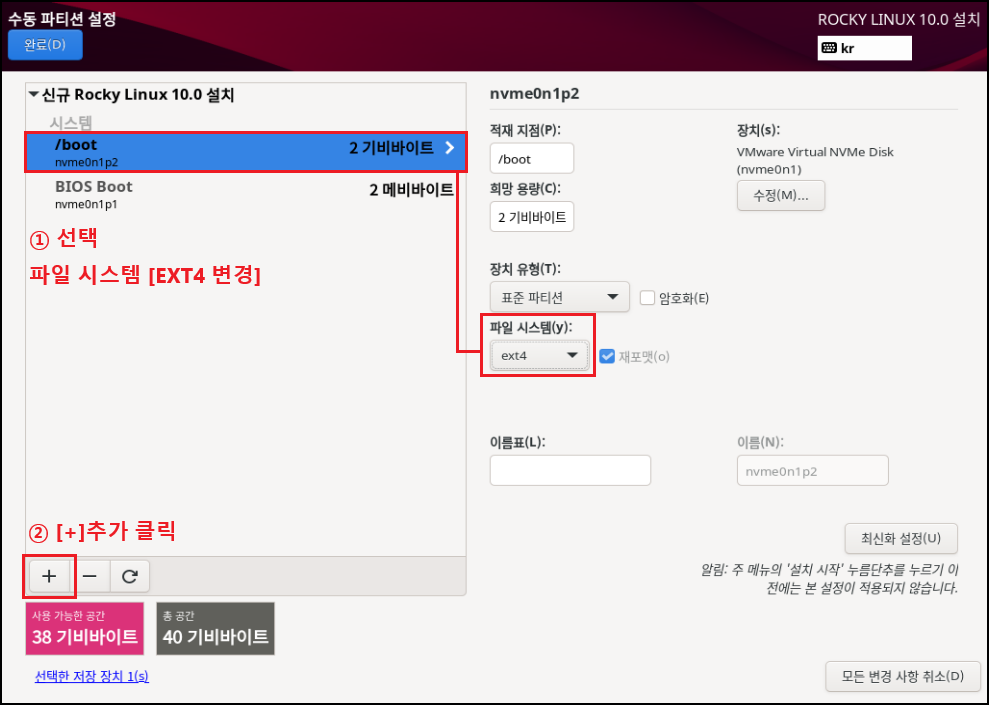Screen dimensions: 989x705
Task: Click the reload storage configuration icon
Action: [x=130, y=576]
